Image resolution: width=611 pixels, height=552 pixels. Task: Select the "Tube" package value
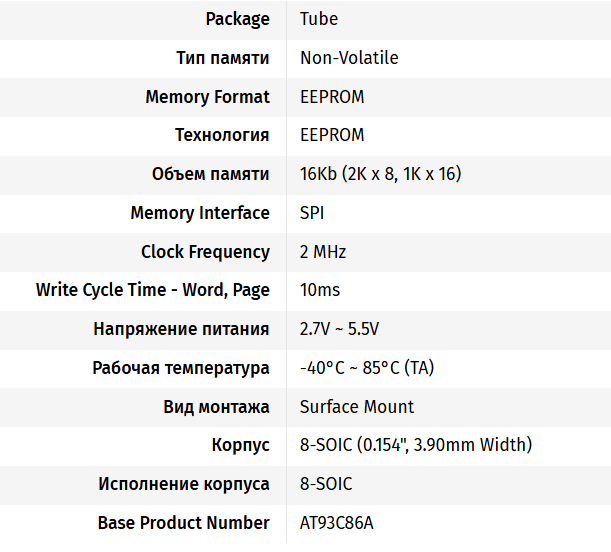pyautogui.click(x=318, y=19)
